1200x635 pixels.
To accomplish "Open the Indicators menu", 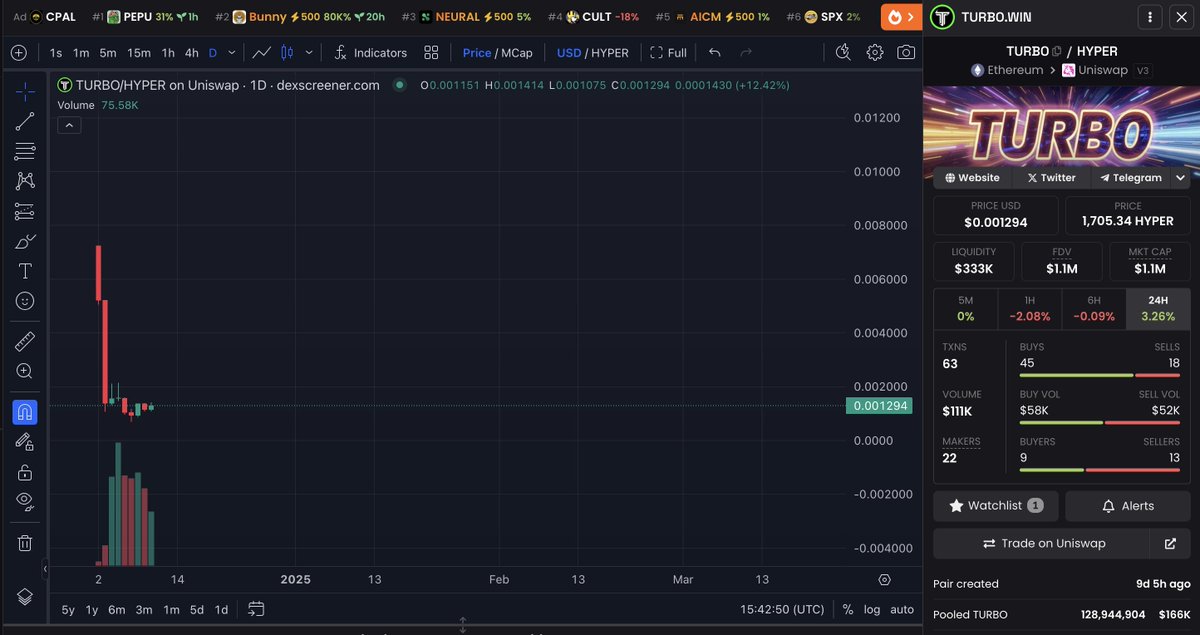I will (370, 53).
